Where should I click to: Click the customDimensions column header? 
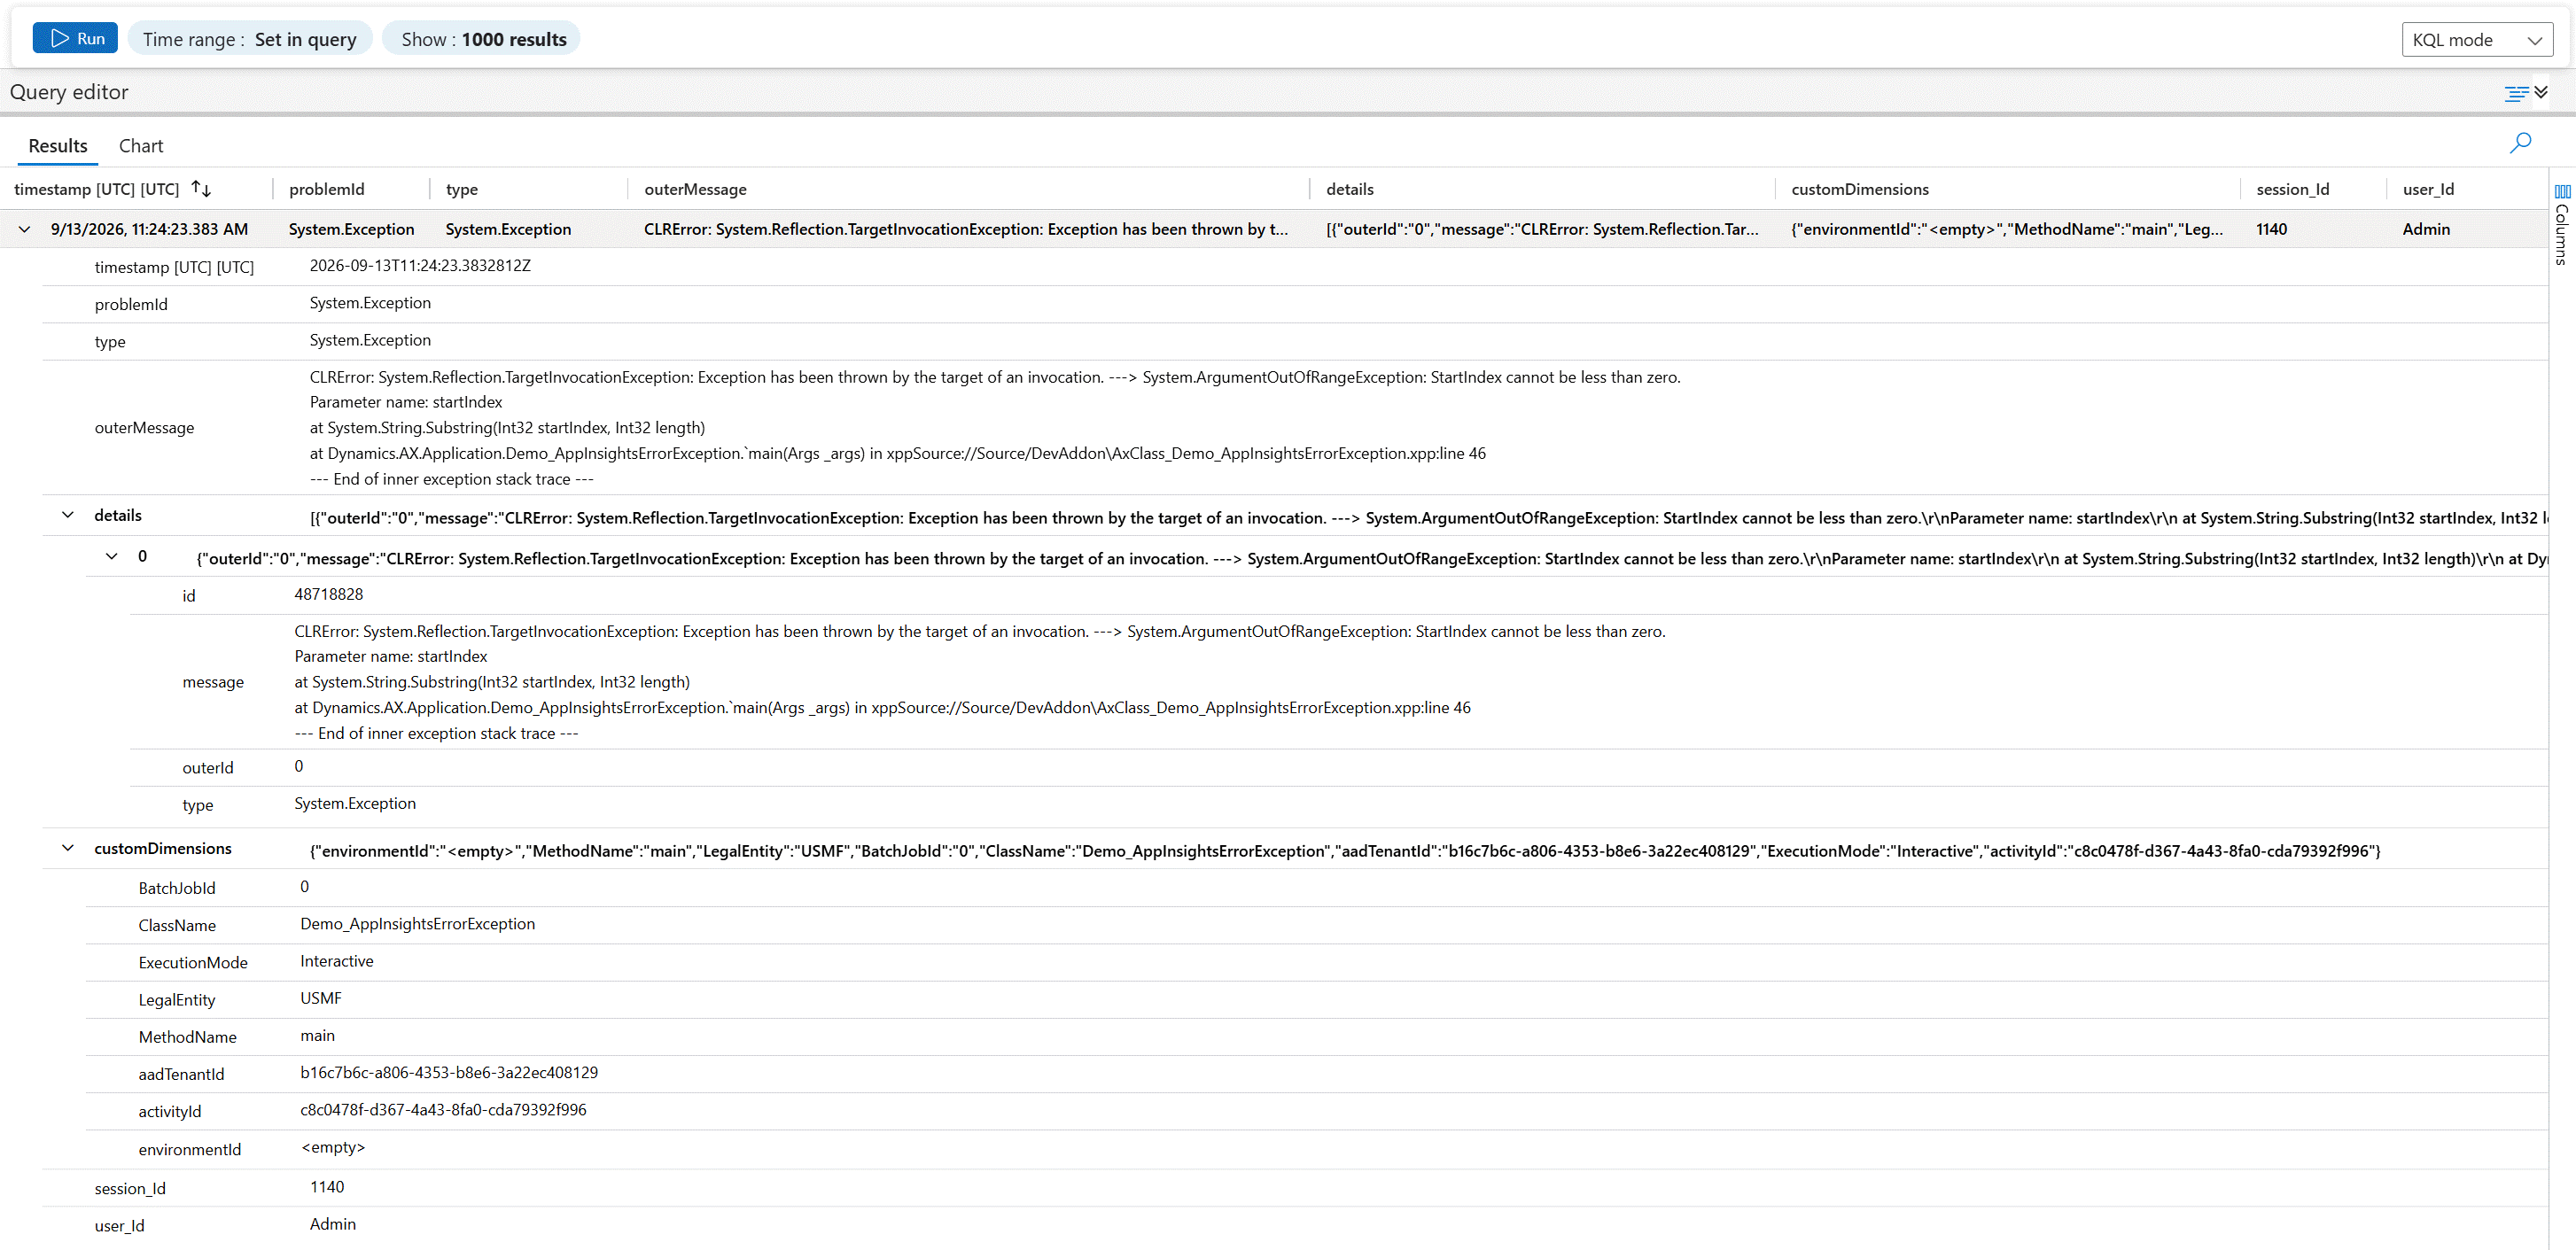[1860, 189]
